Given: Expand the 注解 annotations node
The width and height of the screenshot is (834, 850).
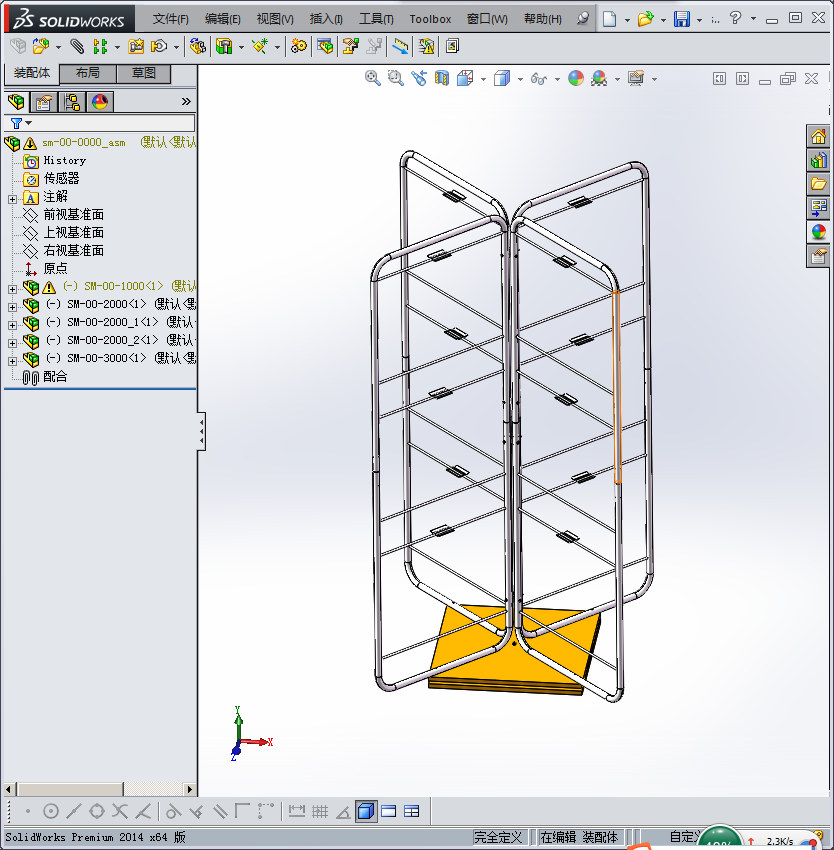Looking at the screenshot, I should (x=12, y=199).
